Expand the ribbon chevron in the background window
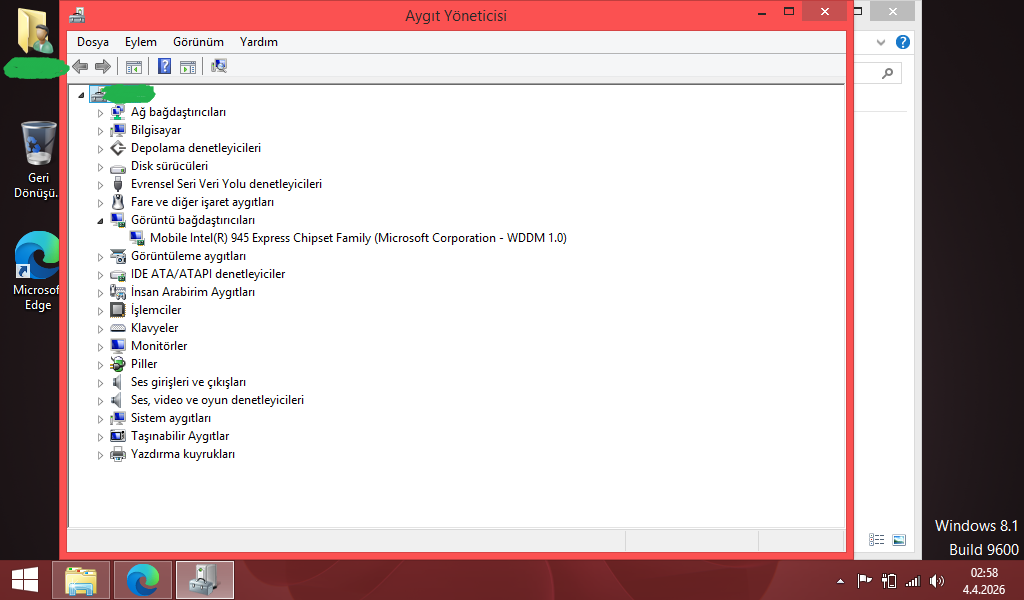This screenshot has height=600, width=1024. coord(880,43)
